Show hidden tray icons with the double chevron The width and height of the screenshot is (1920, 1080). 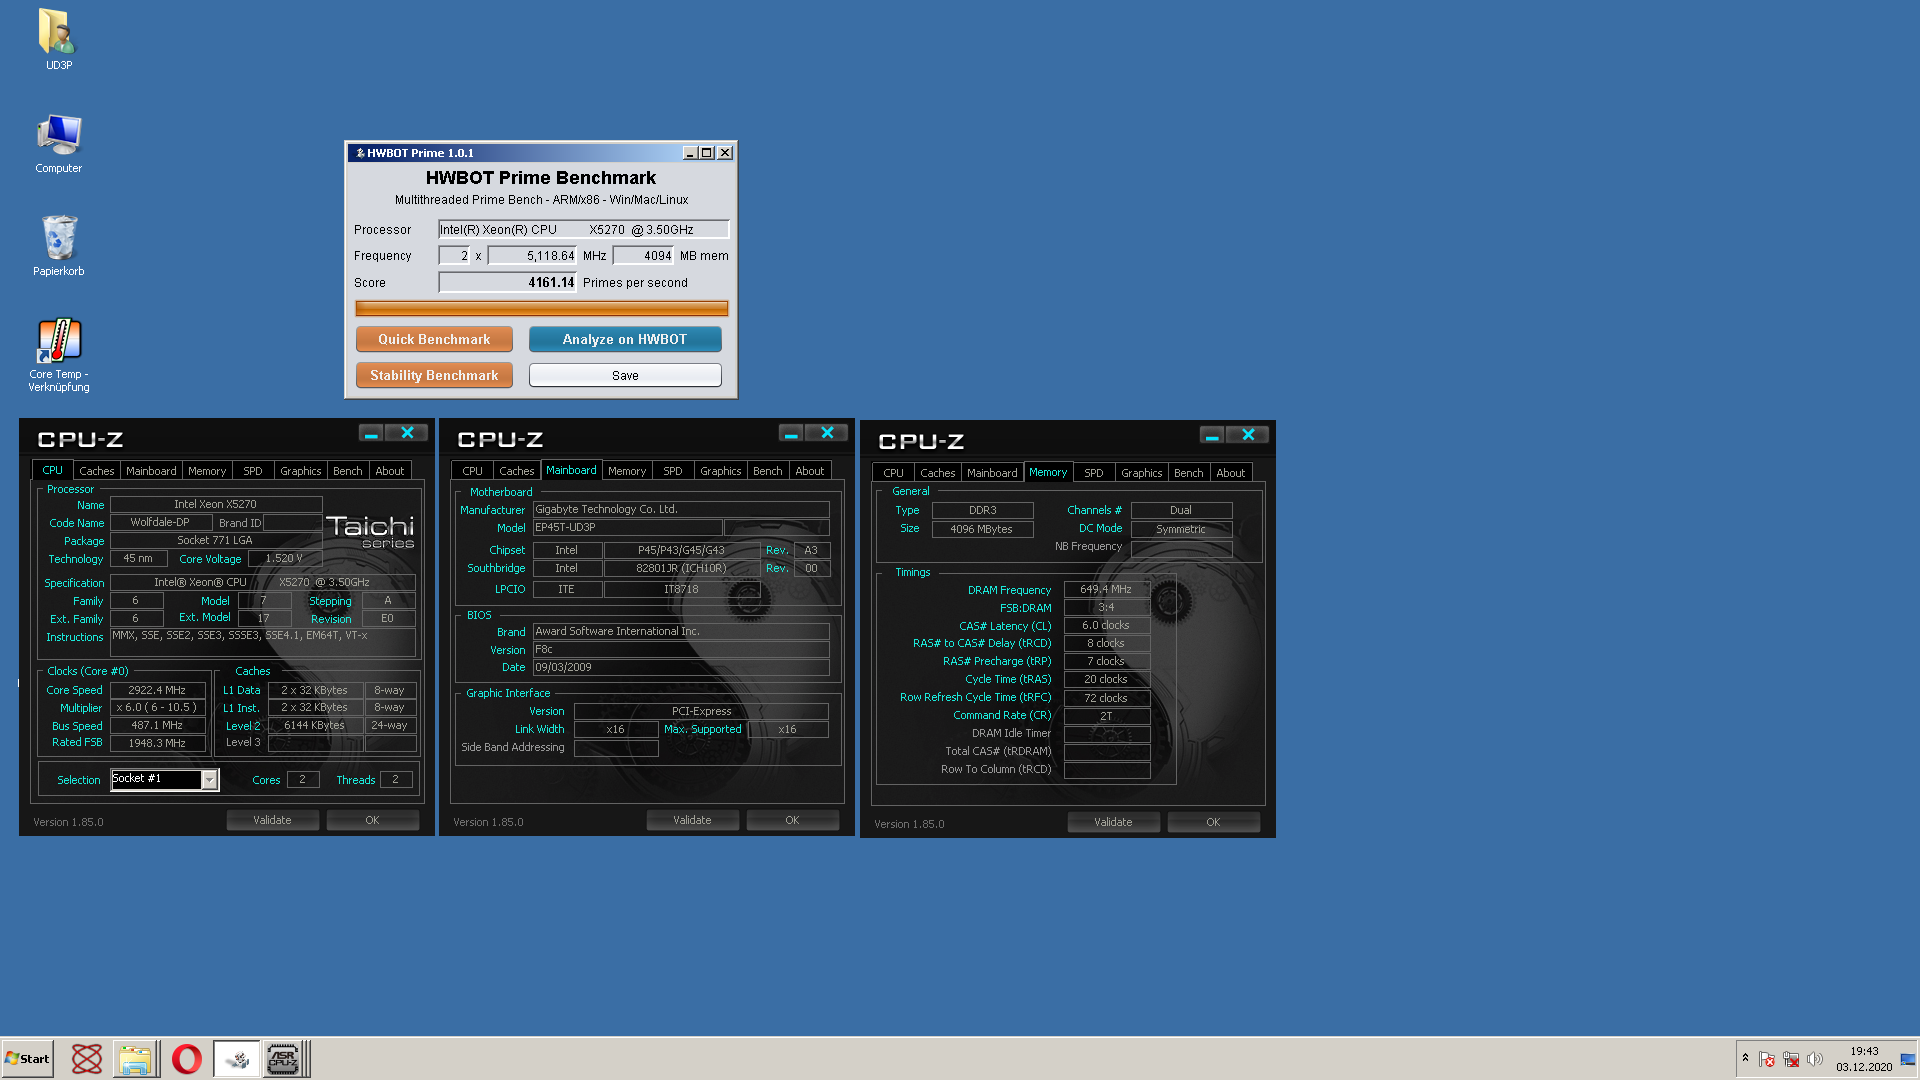[x=1745, y=1058]
